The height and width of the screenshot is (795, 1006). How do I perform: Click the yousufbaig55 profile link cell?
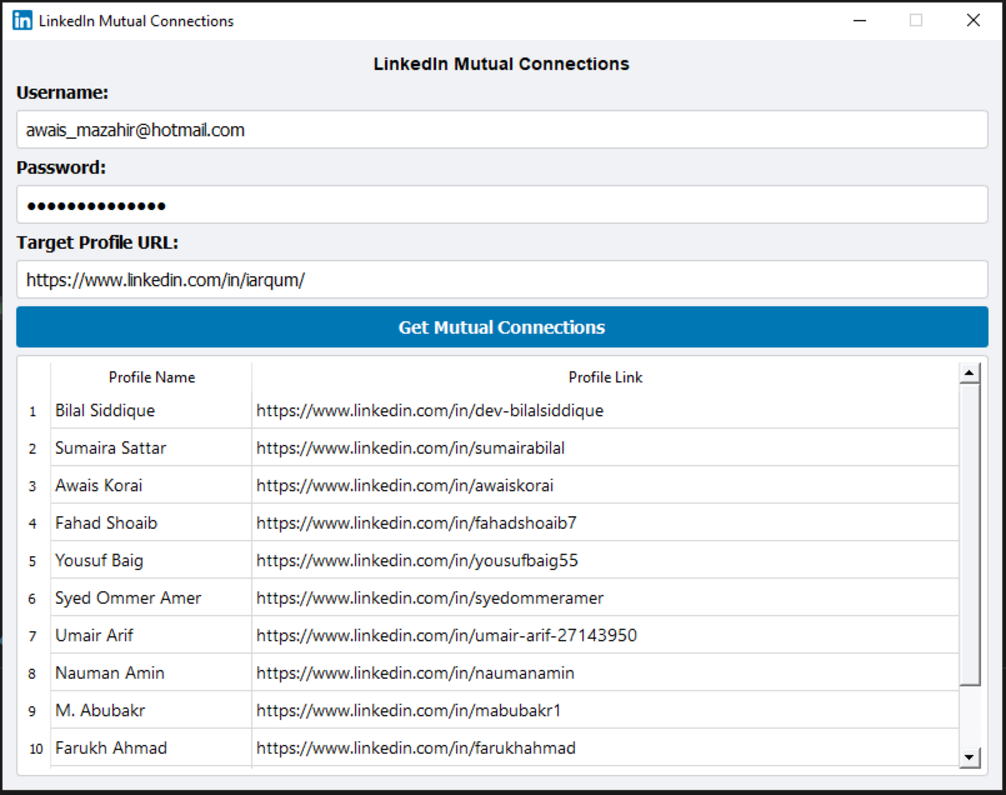tap(605, 561)
